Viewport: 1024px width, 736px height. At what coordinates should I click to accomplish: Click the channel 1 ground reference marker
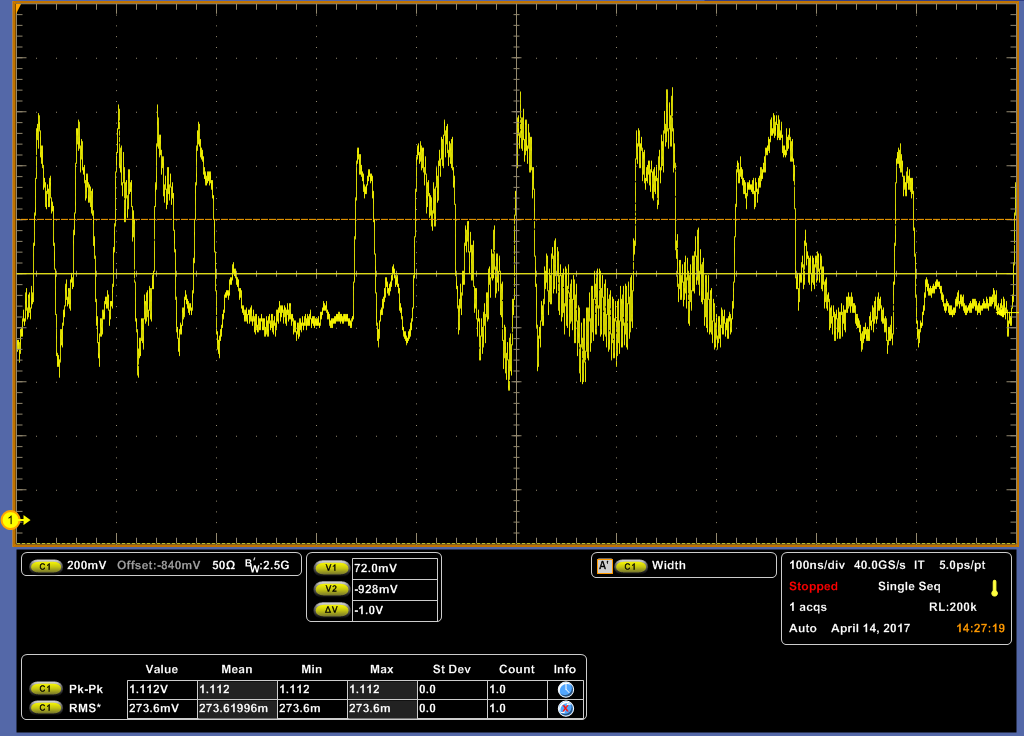(12, 520)
